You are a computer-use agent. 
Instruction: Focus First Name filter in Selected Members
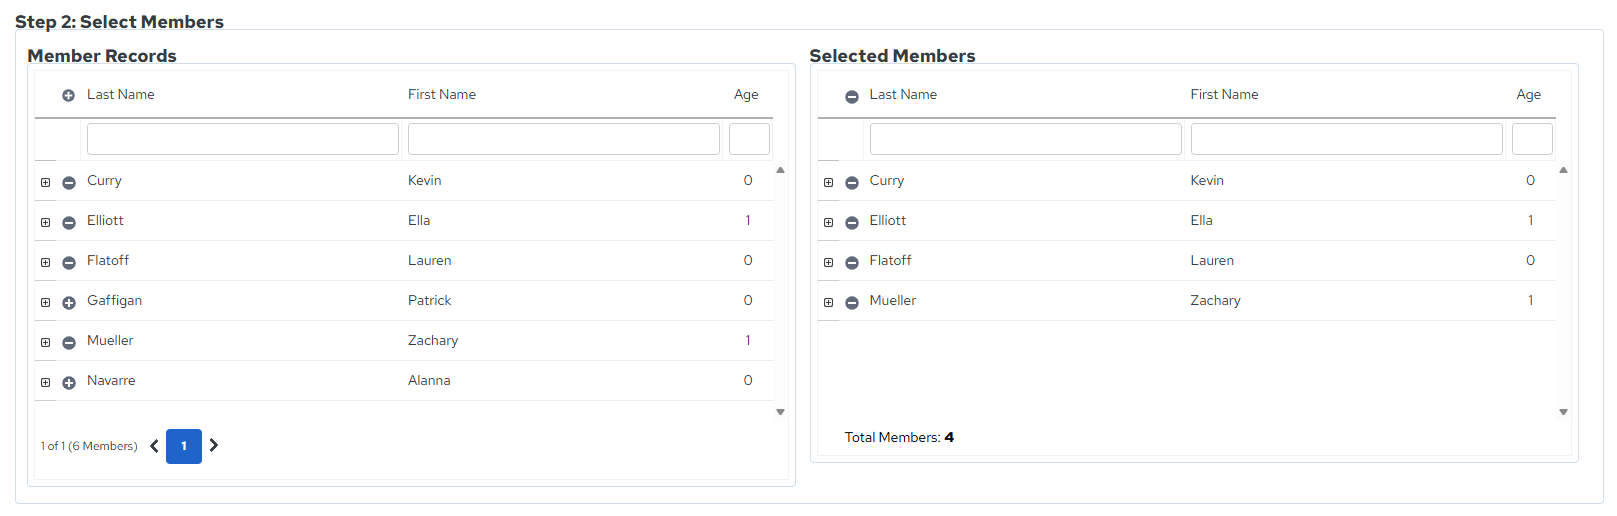(1347, 139)
